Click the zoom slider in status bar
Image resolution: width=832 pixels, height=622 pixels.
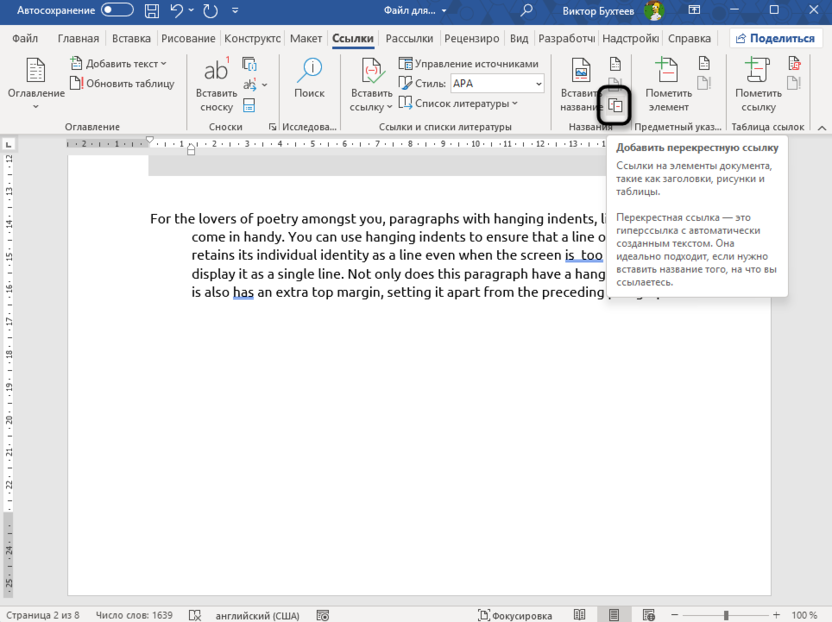(x=726, y=615)
